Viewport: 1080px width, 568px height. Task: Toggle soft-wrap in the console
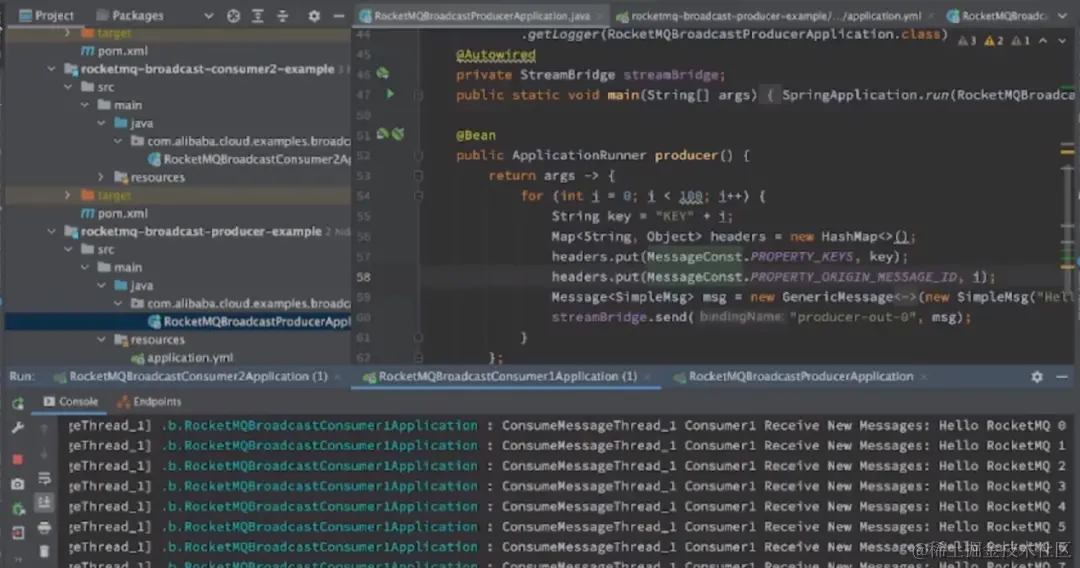[44, 478]
